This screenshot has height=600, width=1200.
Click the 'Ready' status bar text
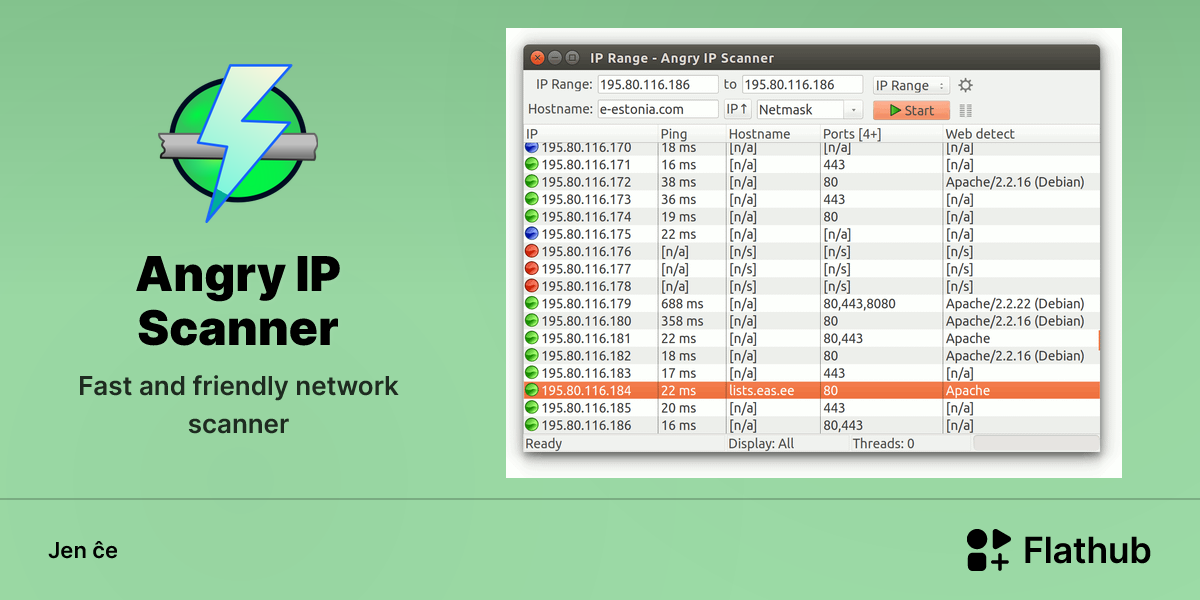coord(544,444)
